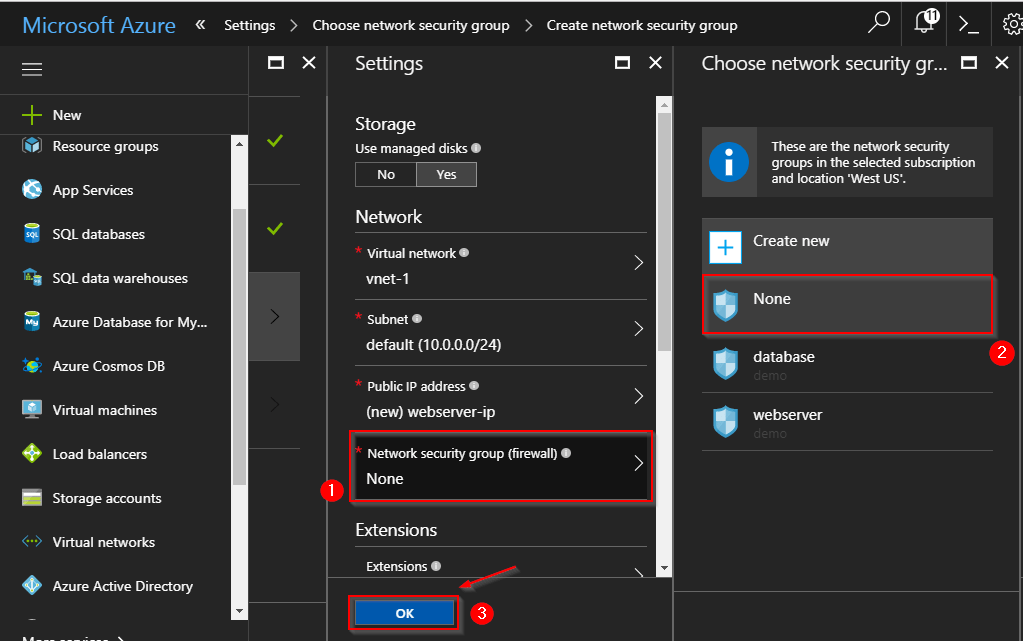
Task: Click 'default (10.0.0.0/24)' subnet value
Action: [x=433, y=345]
